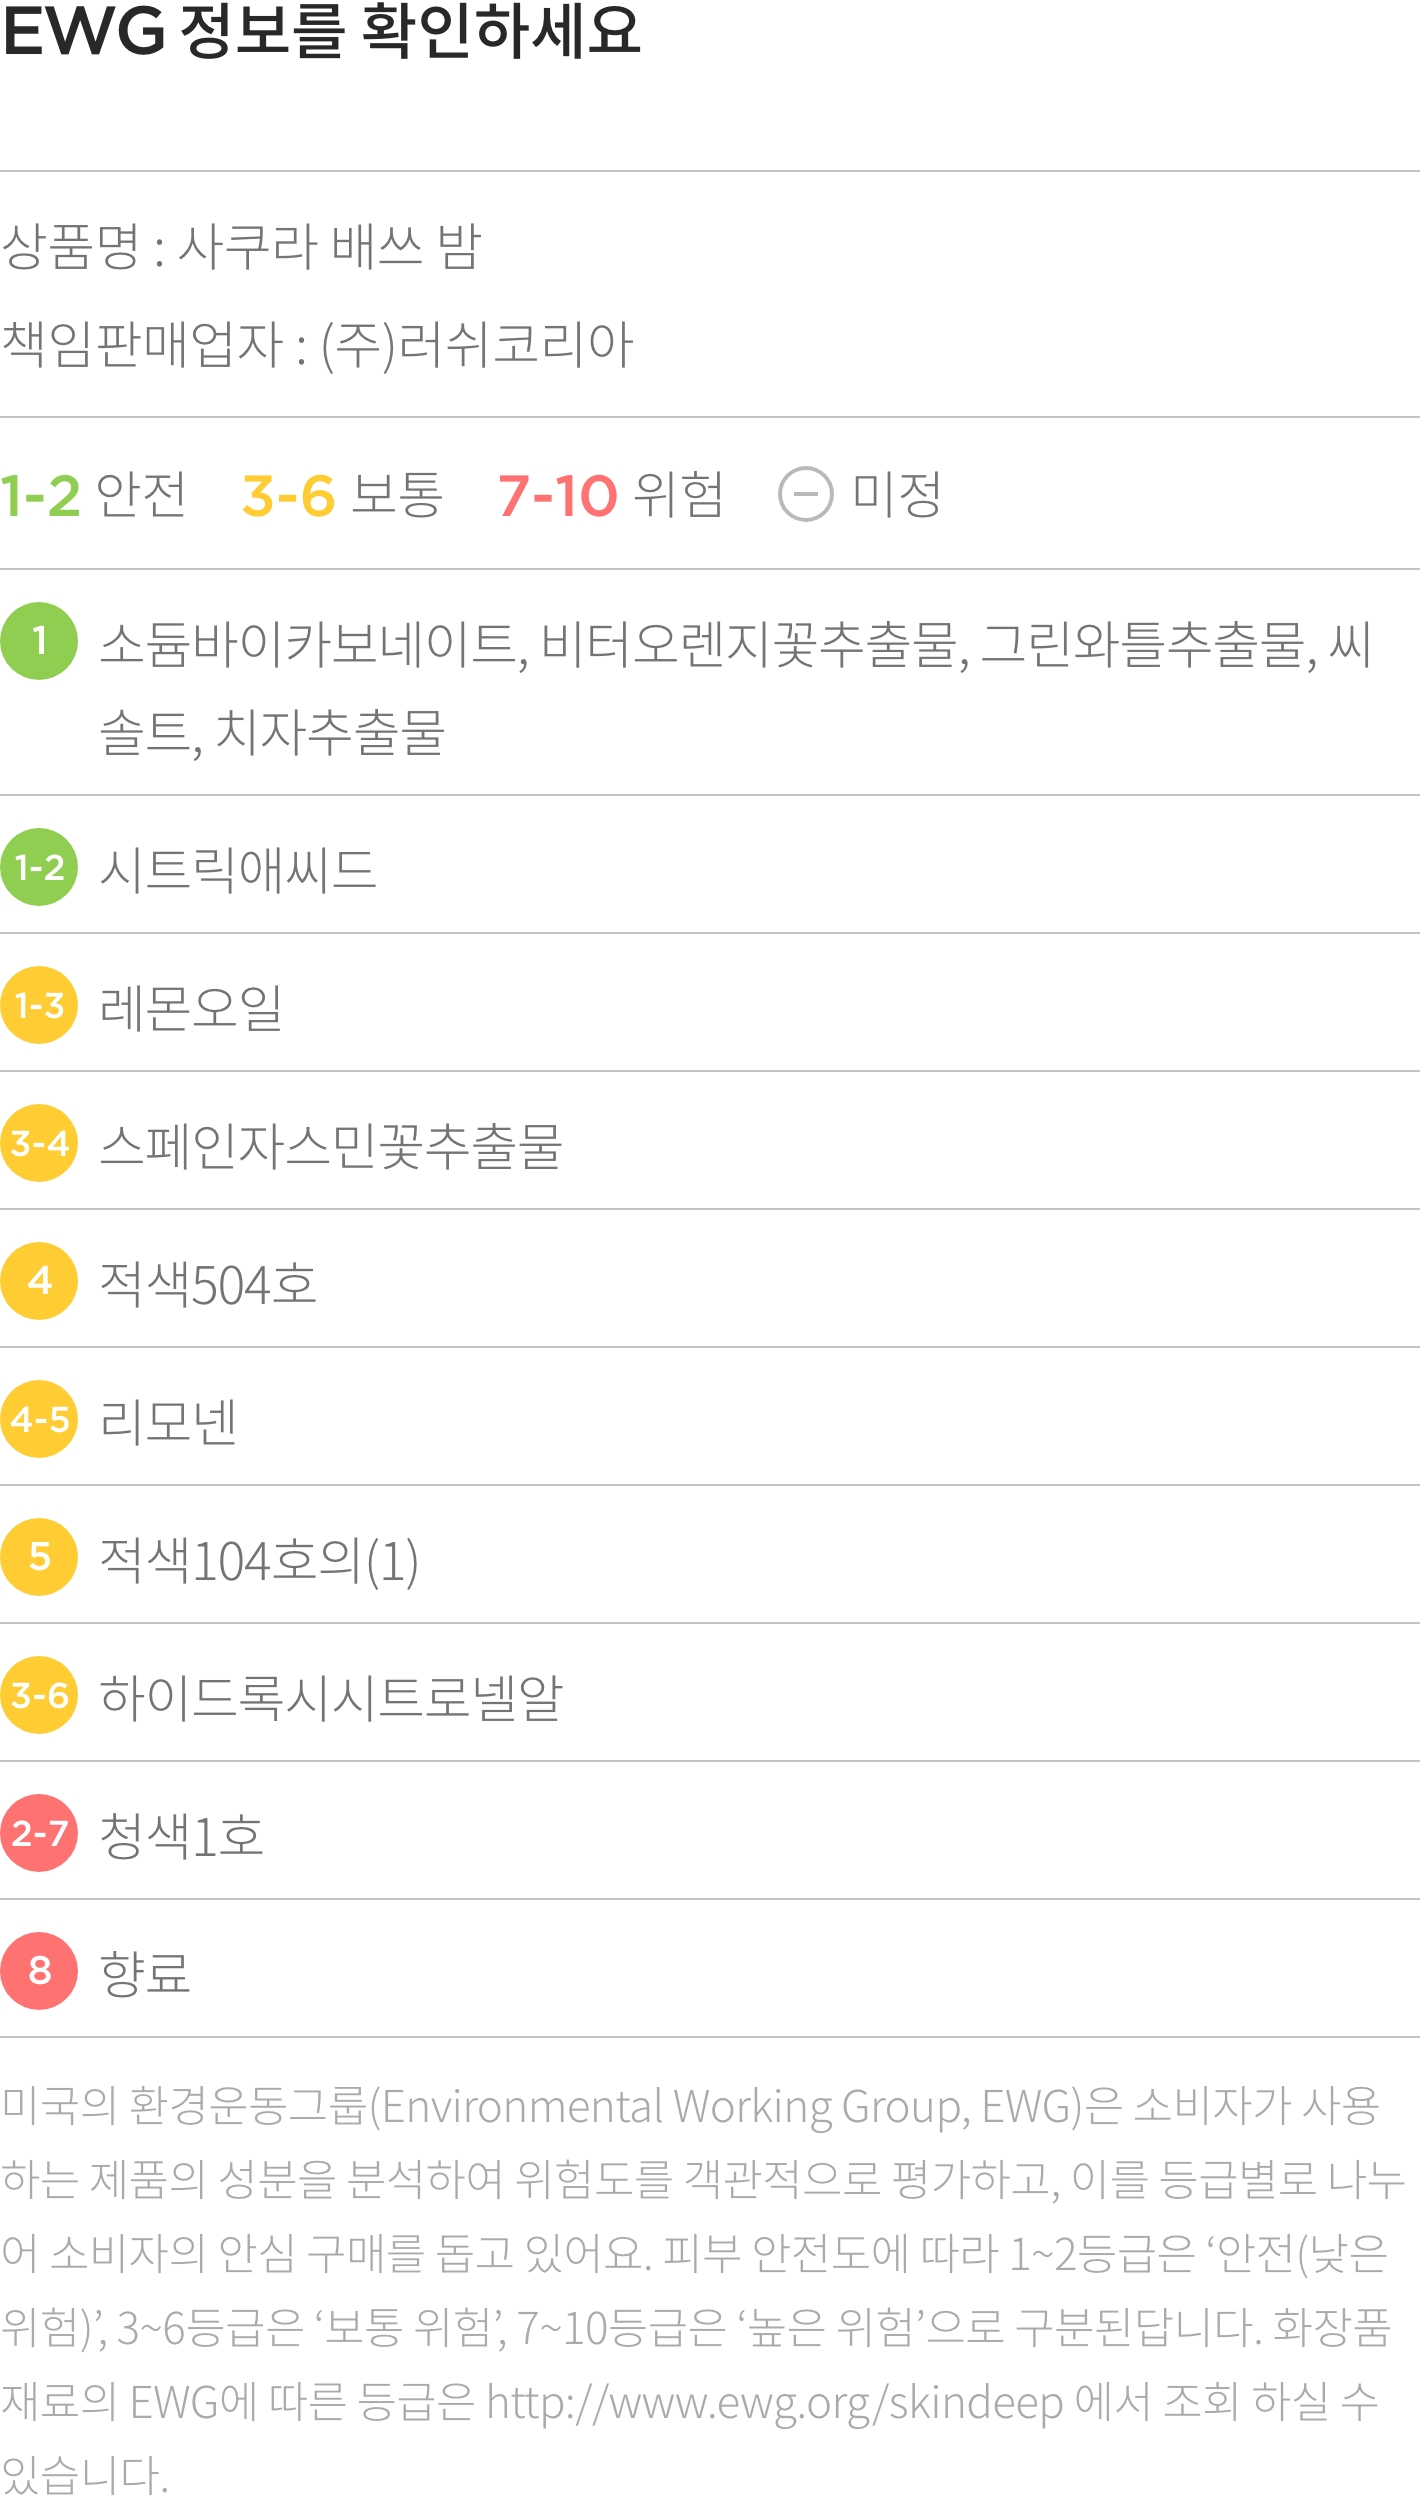Click the 1-2 안전 legend label
The width and height of the screenshot is (1420, 2510).
click(x=93, y=494)
